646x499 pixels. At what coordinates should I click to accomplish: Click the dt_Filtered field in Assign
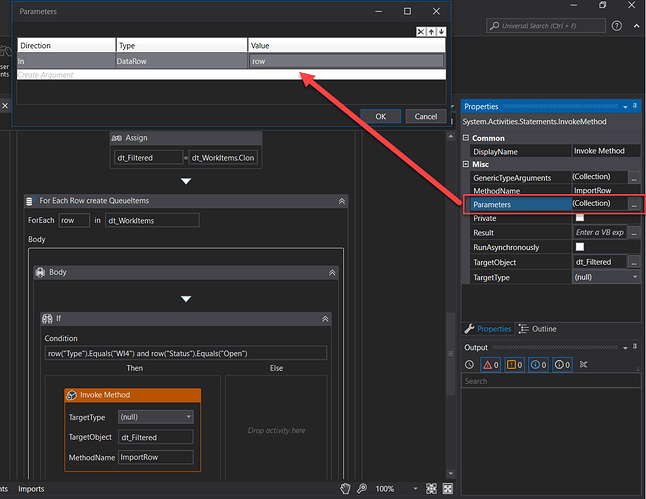pos(148,158)
